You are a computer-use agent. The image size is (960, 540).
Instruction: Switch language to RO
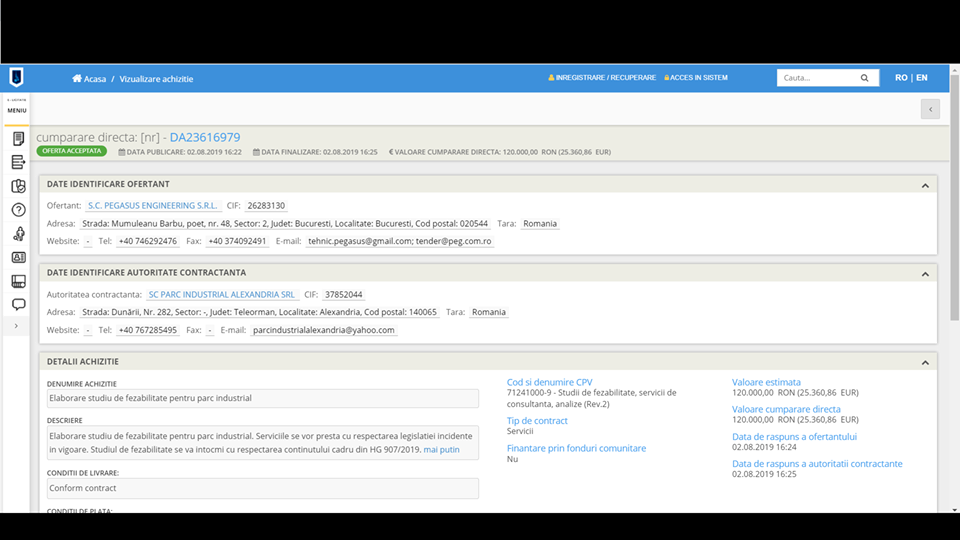pos(901,78)
